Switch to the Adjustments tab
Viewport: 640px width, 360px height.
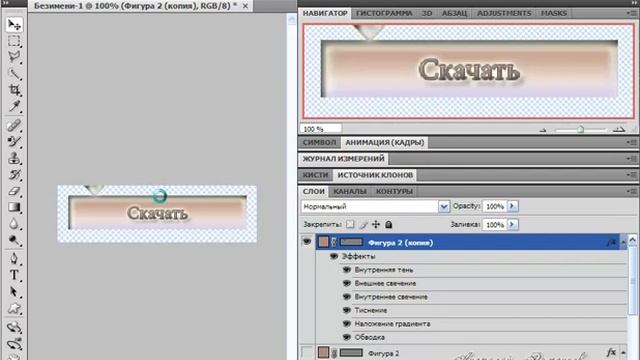coord(504,13)
